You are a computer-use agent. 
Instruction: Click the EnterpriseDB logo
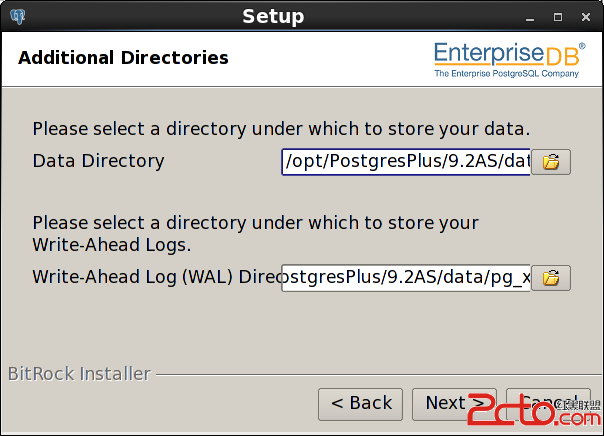[509, 60]
